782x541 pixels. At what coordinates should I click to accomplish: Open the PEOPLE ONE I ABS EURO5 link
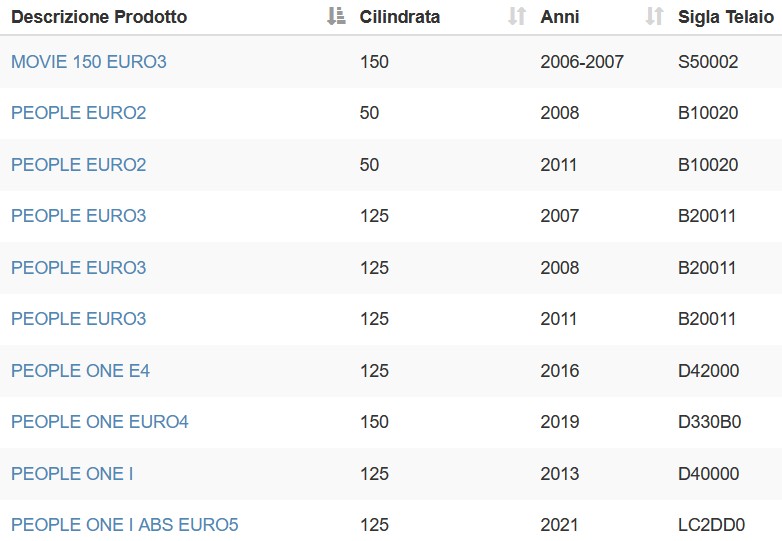click(x=125, y=525)
